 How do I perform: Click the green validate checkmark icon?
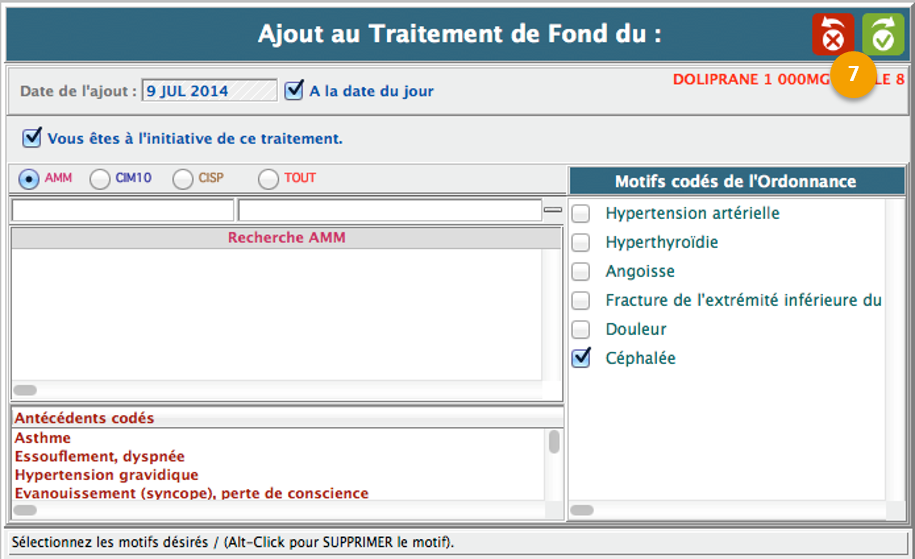tap(882, 34)
